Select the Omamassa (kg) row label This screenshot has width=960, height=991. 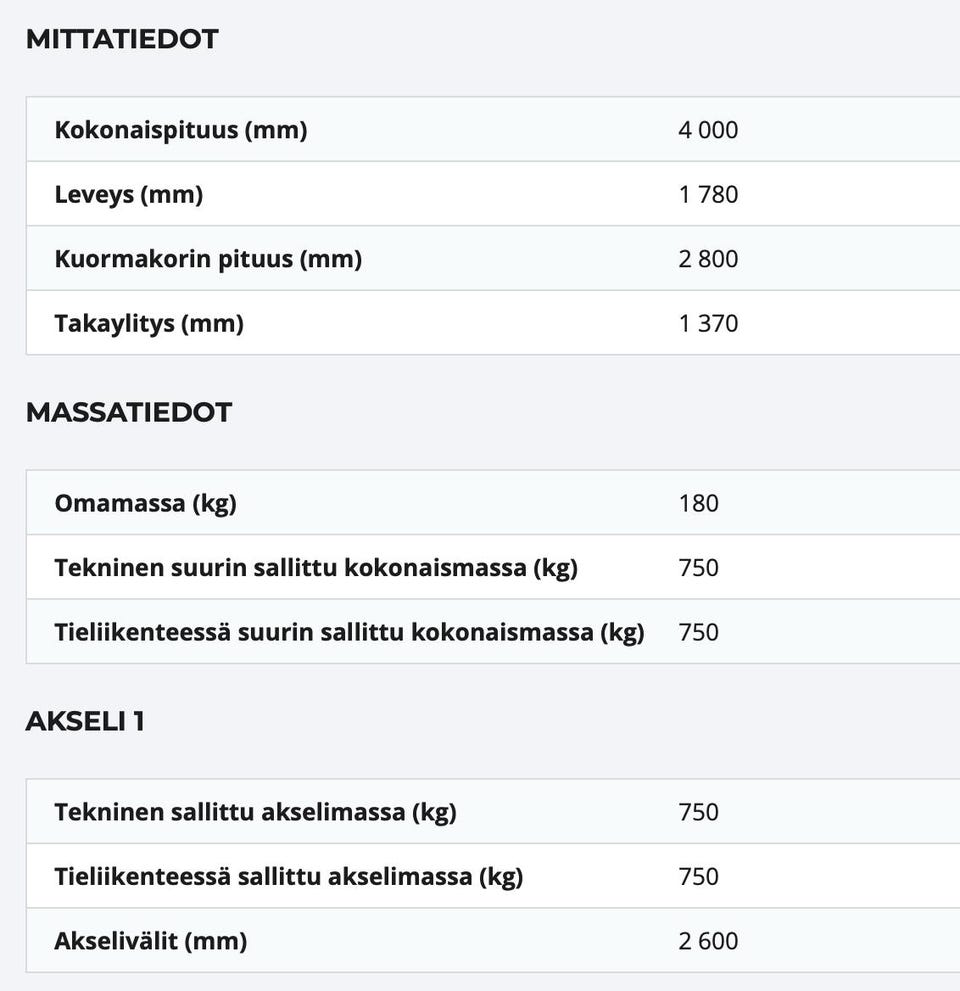(146, 503)
